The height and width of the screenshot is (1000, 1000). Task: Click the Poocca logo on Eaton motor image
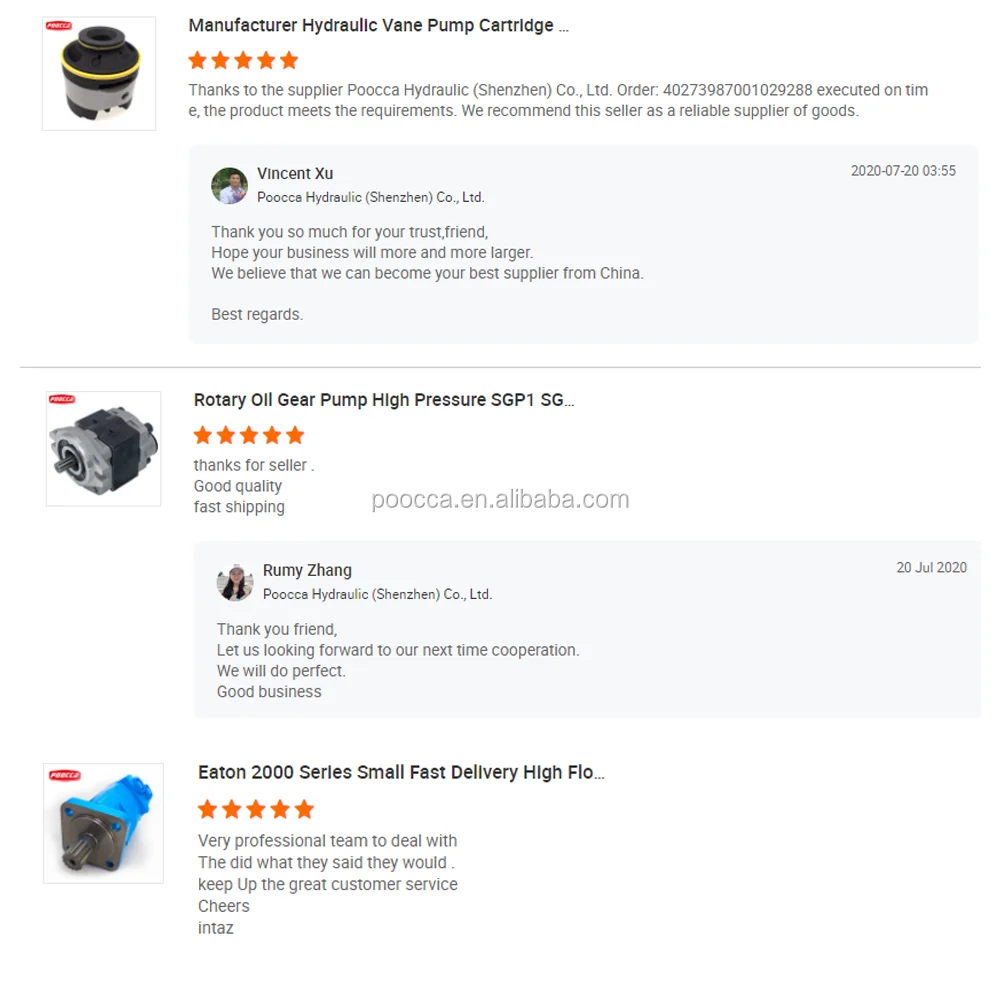pos(65,776)
